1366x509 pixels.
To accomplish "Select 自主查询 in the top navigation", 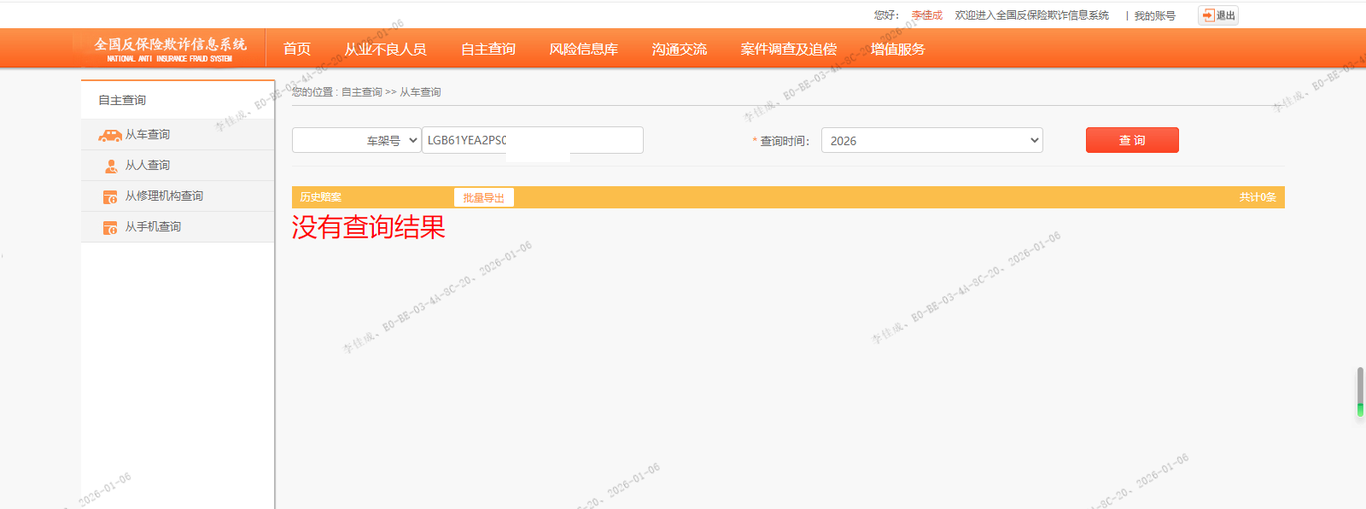I will point(488,49).
